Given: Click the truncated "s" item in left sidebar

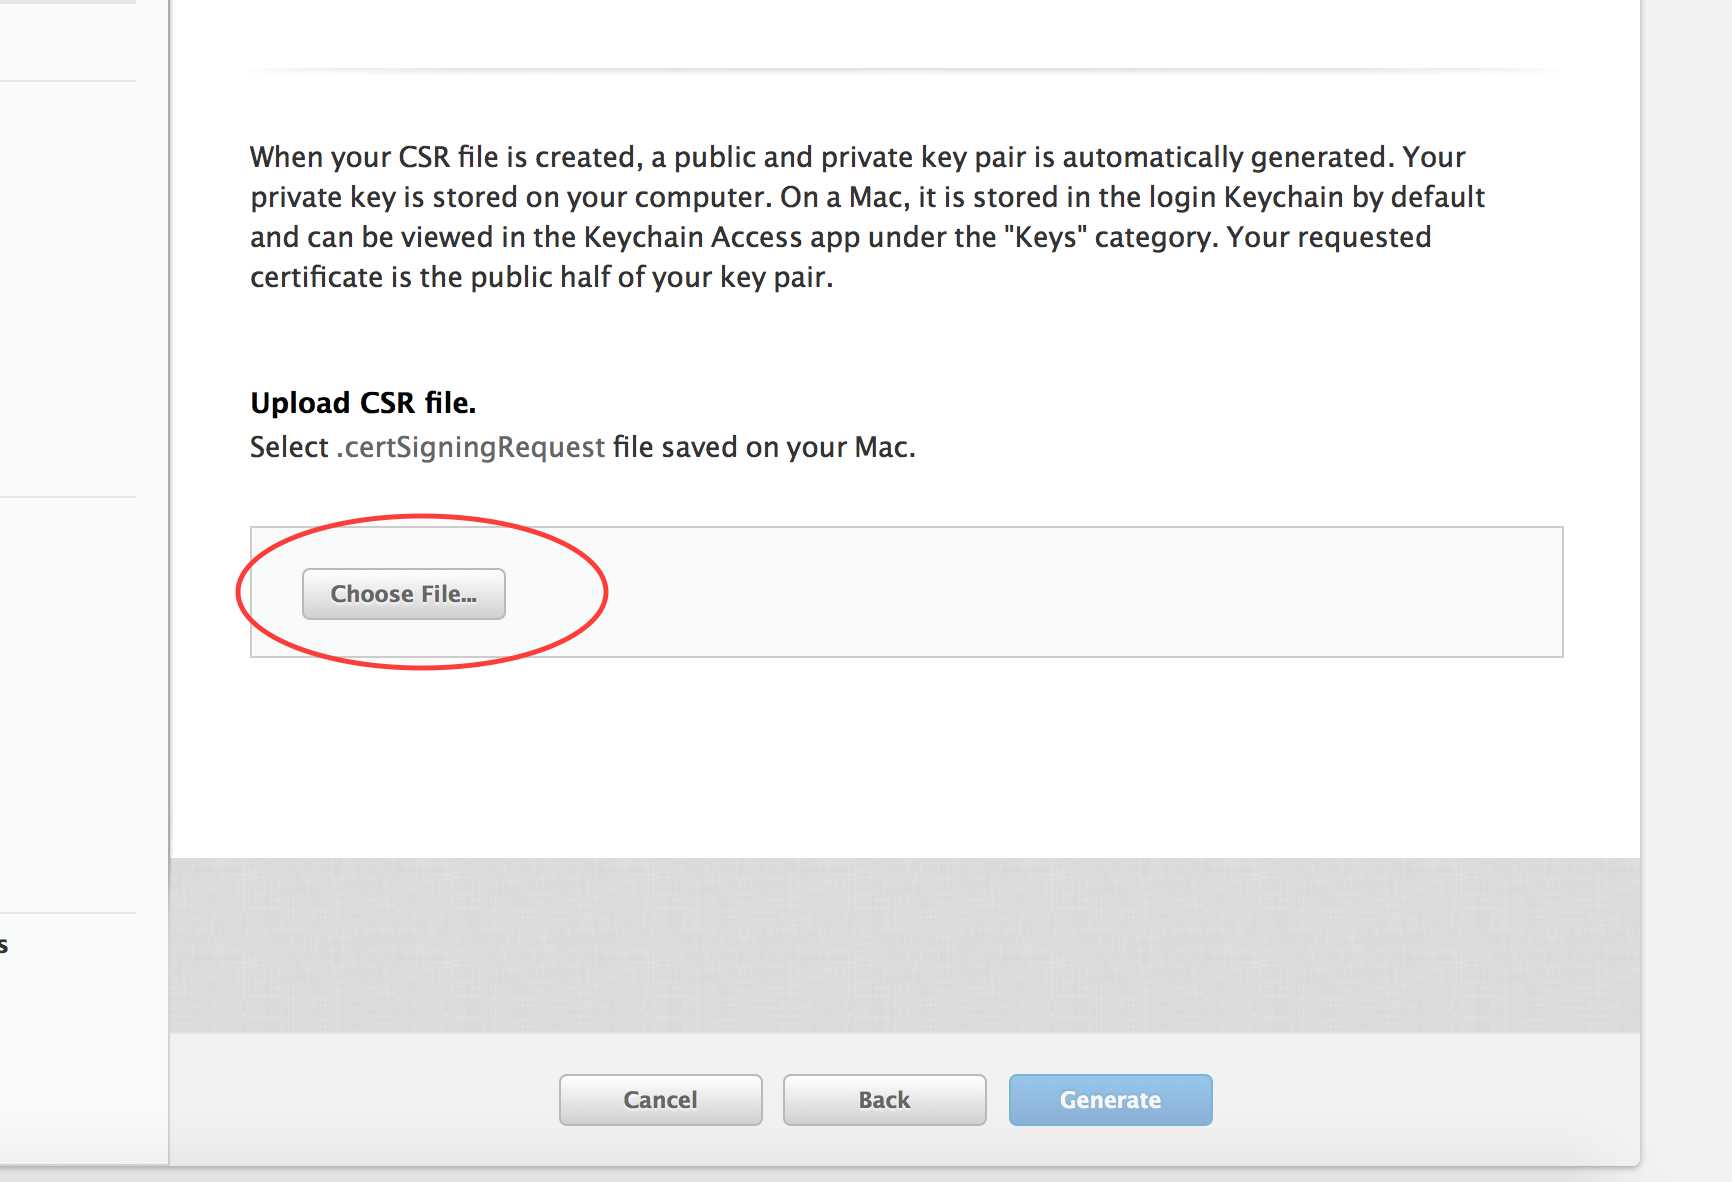Looking at the screenshot, I should pyautogui.click(x=4, y=945).
